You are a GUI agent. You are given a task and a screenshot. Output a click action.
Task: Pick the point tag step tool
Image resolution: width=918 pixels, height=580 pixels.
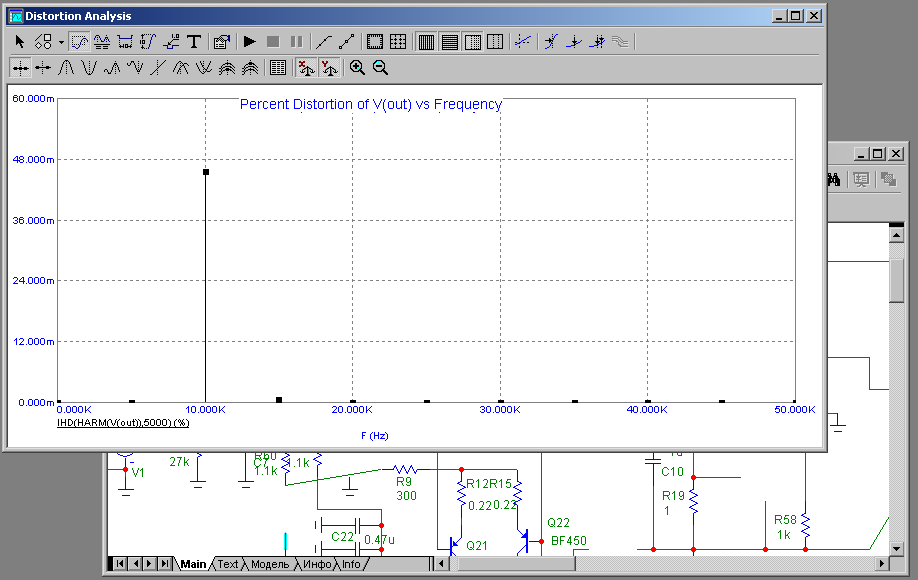click(171, 42)
